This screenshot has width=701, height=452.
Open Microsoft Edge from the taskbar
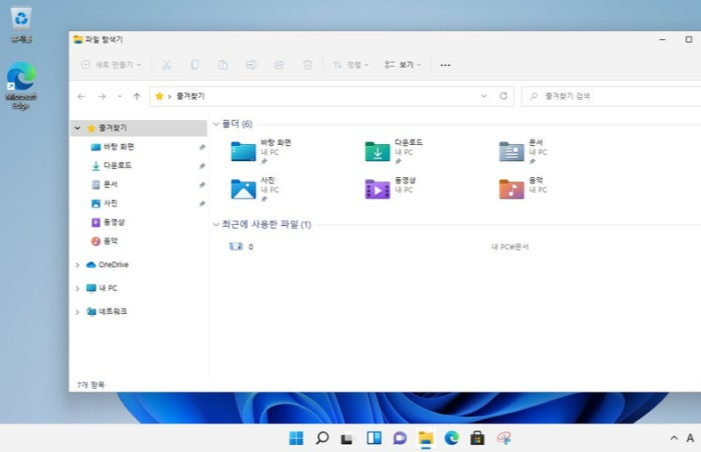452,438
